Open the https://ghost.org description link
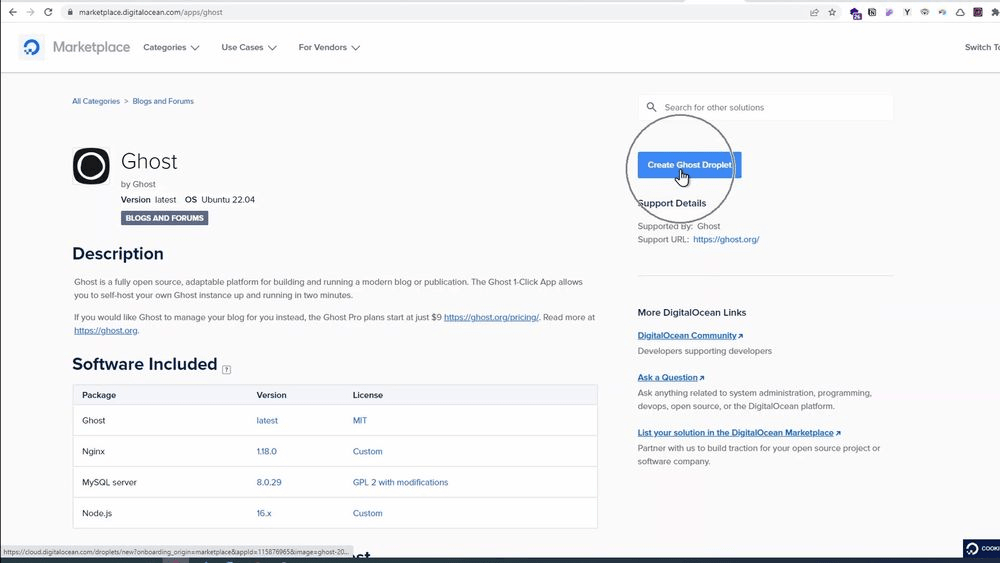 [x=105, y=330]
